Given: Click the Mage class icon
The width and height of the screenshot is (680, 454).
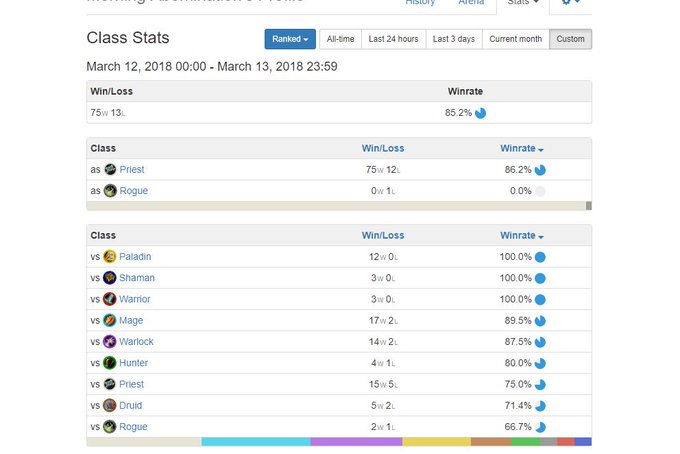Looking at the screenshot, I should pyautogui.click(x=110, y=320).
